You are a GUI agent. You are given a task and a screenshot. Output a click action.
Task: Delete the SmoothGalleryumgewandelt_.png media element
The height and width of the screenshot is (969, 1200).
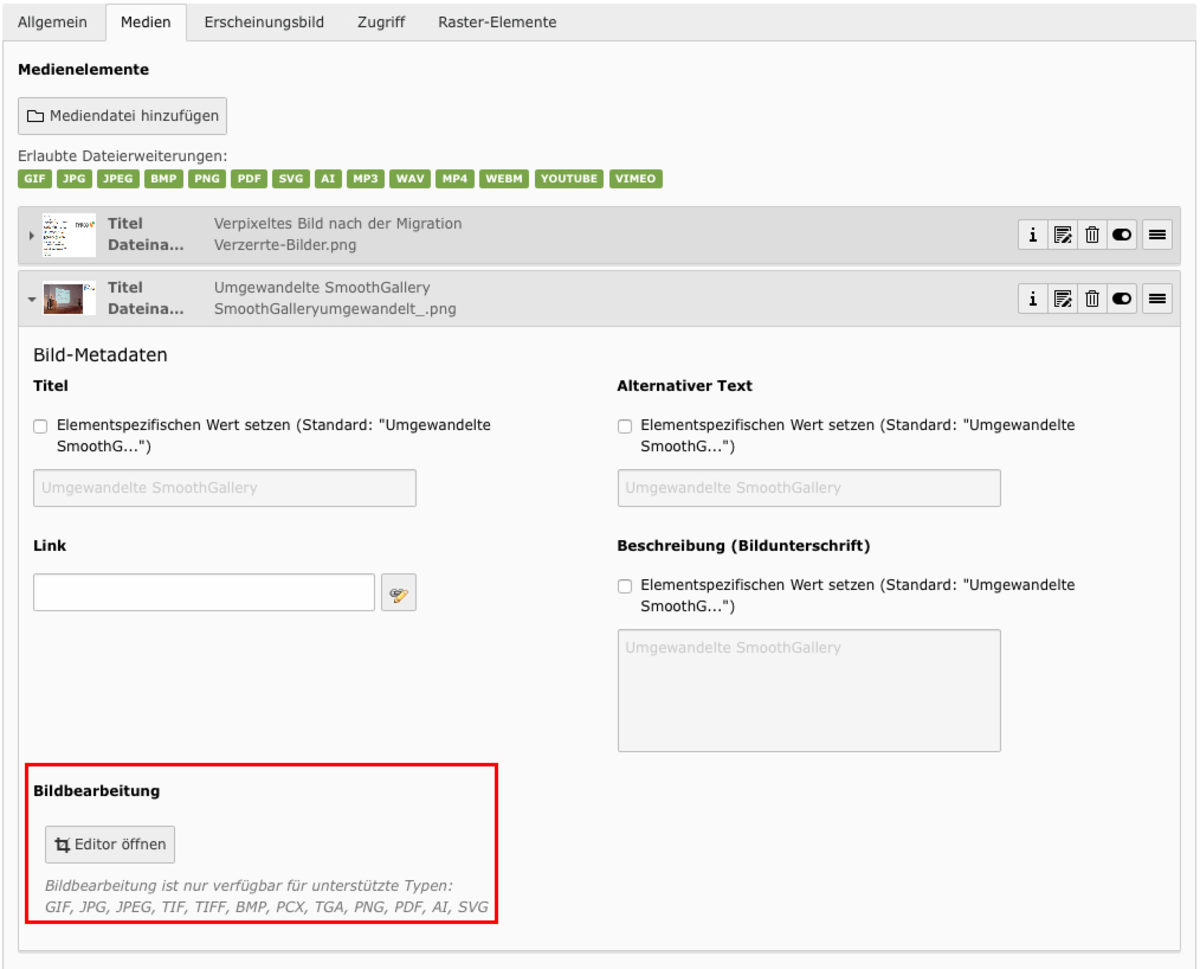(1092, 298)
